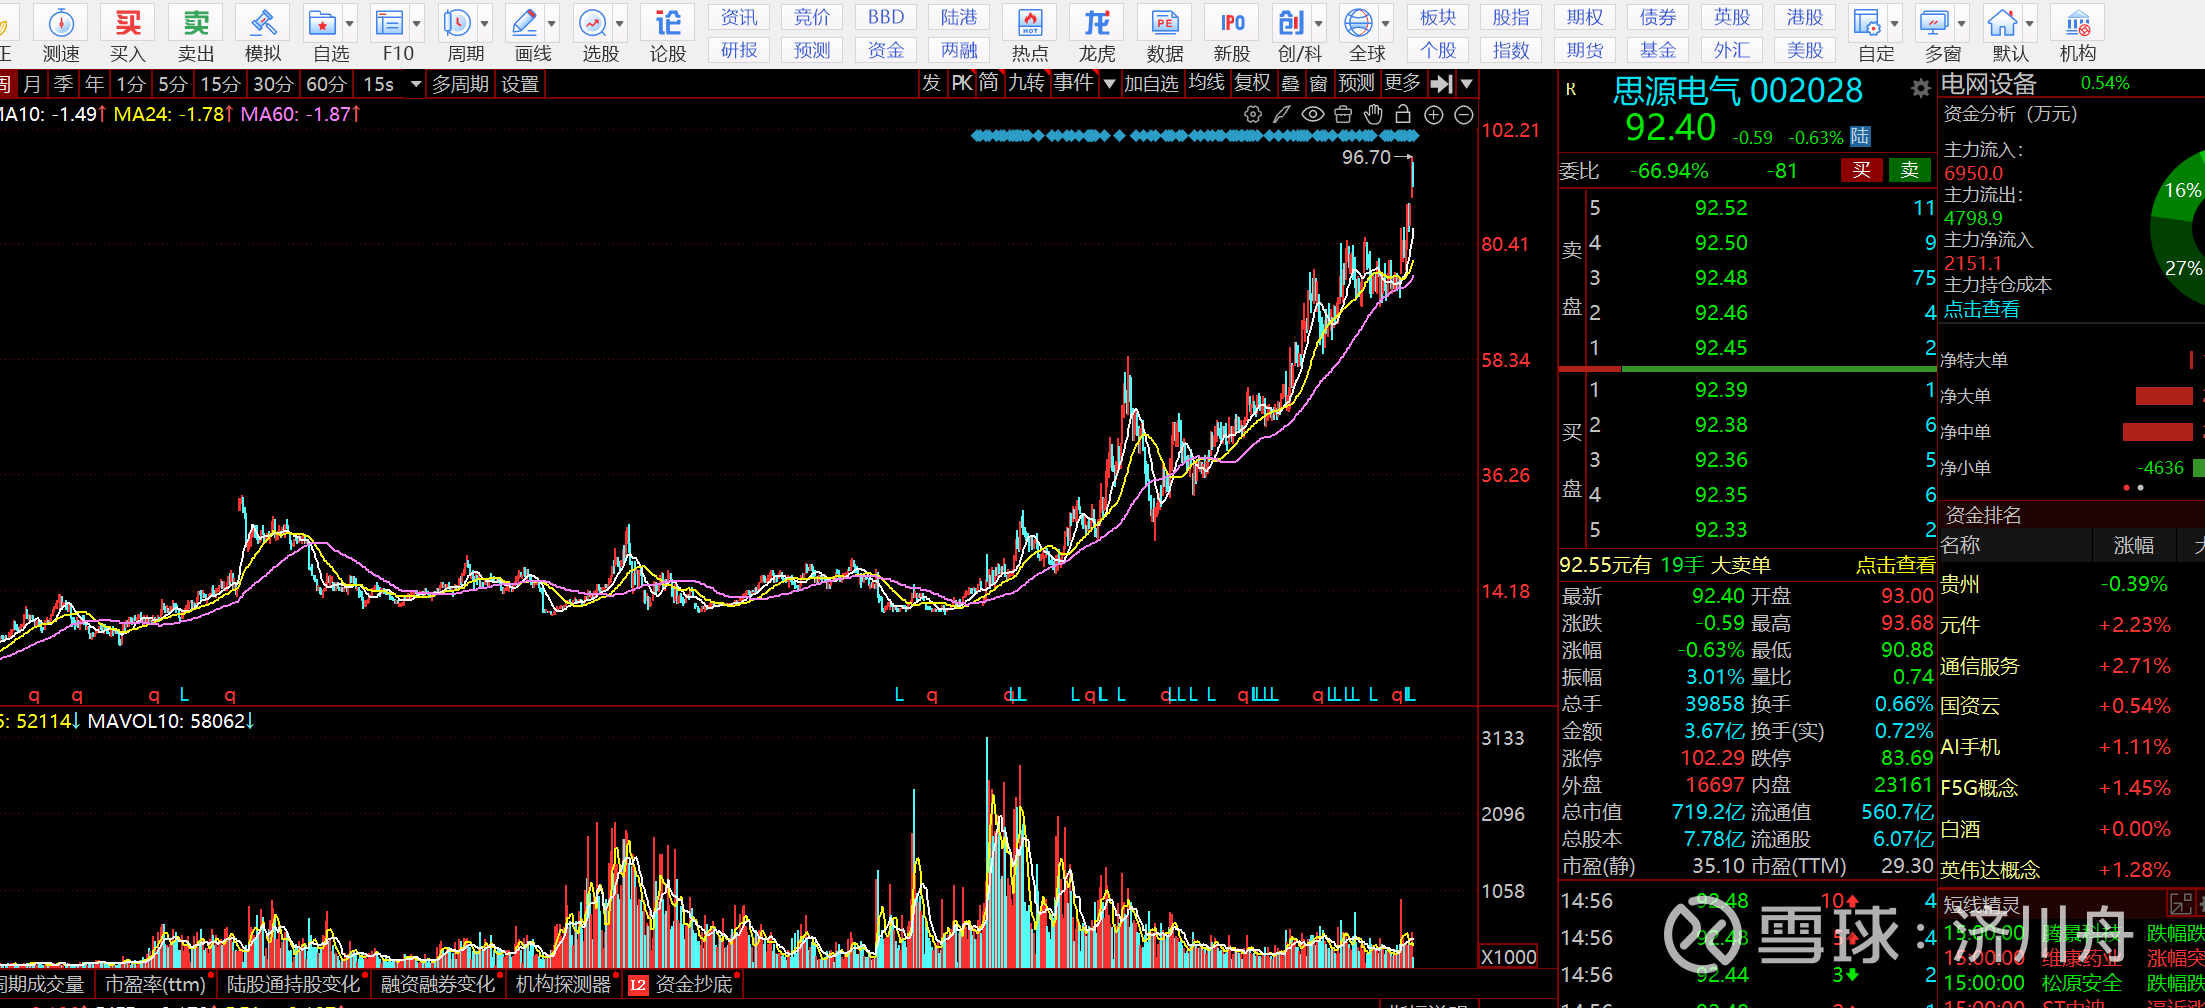Toggle the chart lock icon
2205x1008 pixels.
(1403, 115)
